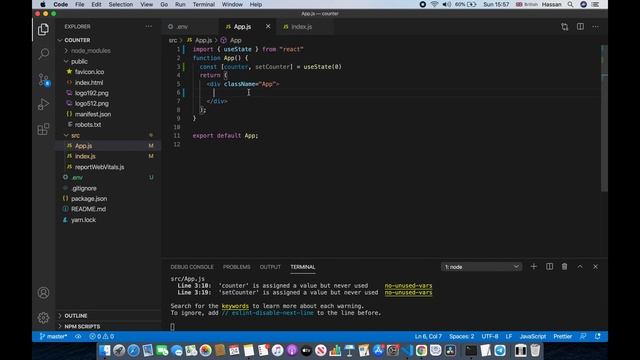Open reportWebVitals.js in explorer
Image resolution: width=640 pixels, height=360 pixels.
tap(99, 167)
